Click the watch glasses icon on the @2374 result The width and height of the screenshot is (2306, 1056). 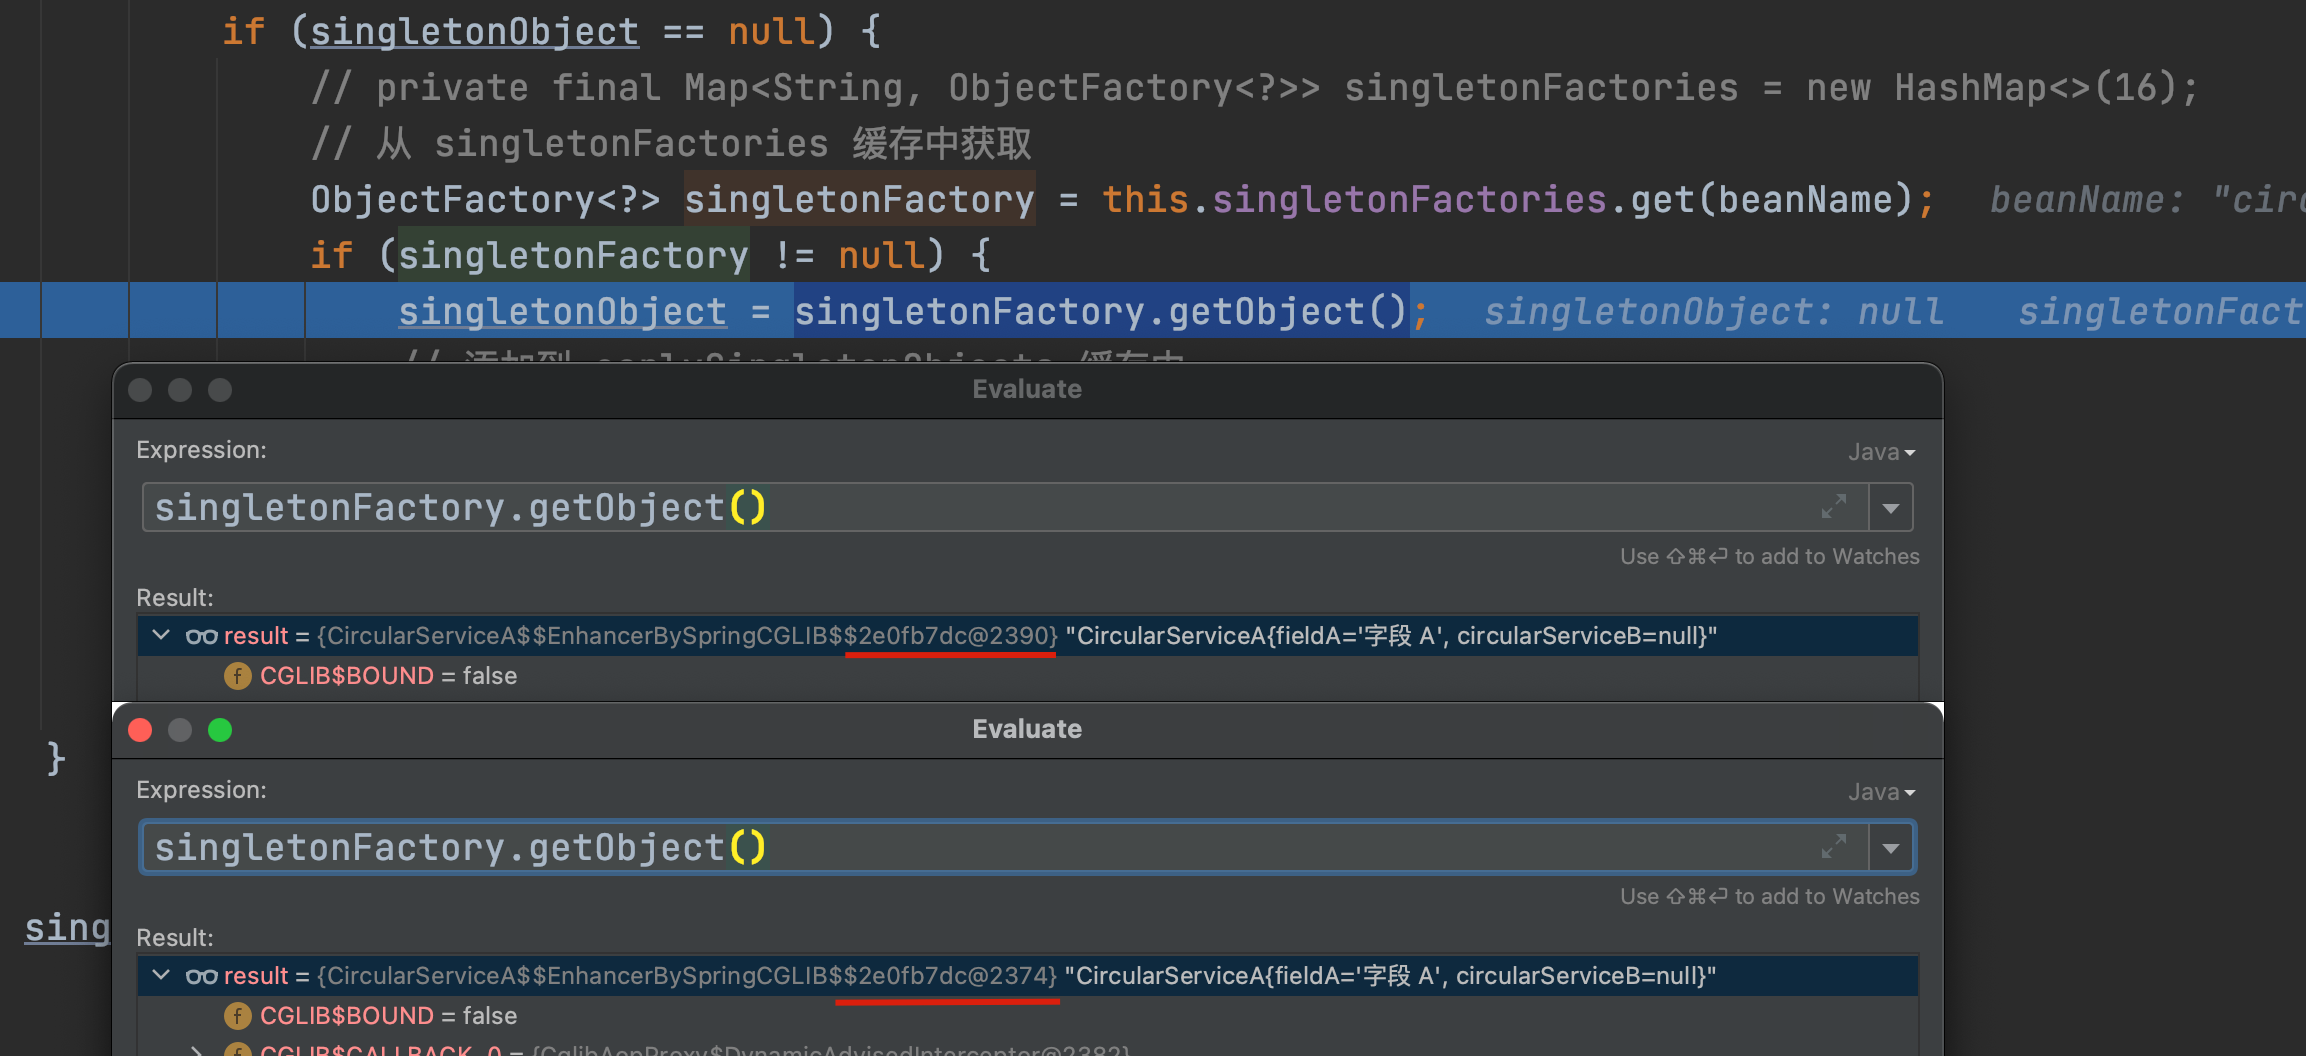201,976
